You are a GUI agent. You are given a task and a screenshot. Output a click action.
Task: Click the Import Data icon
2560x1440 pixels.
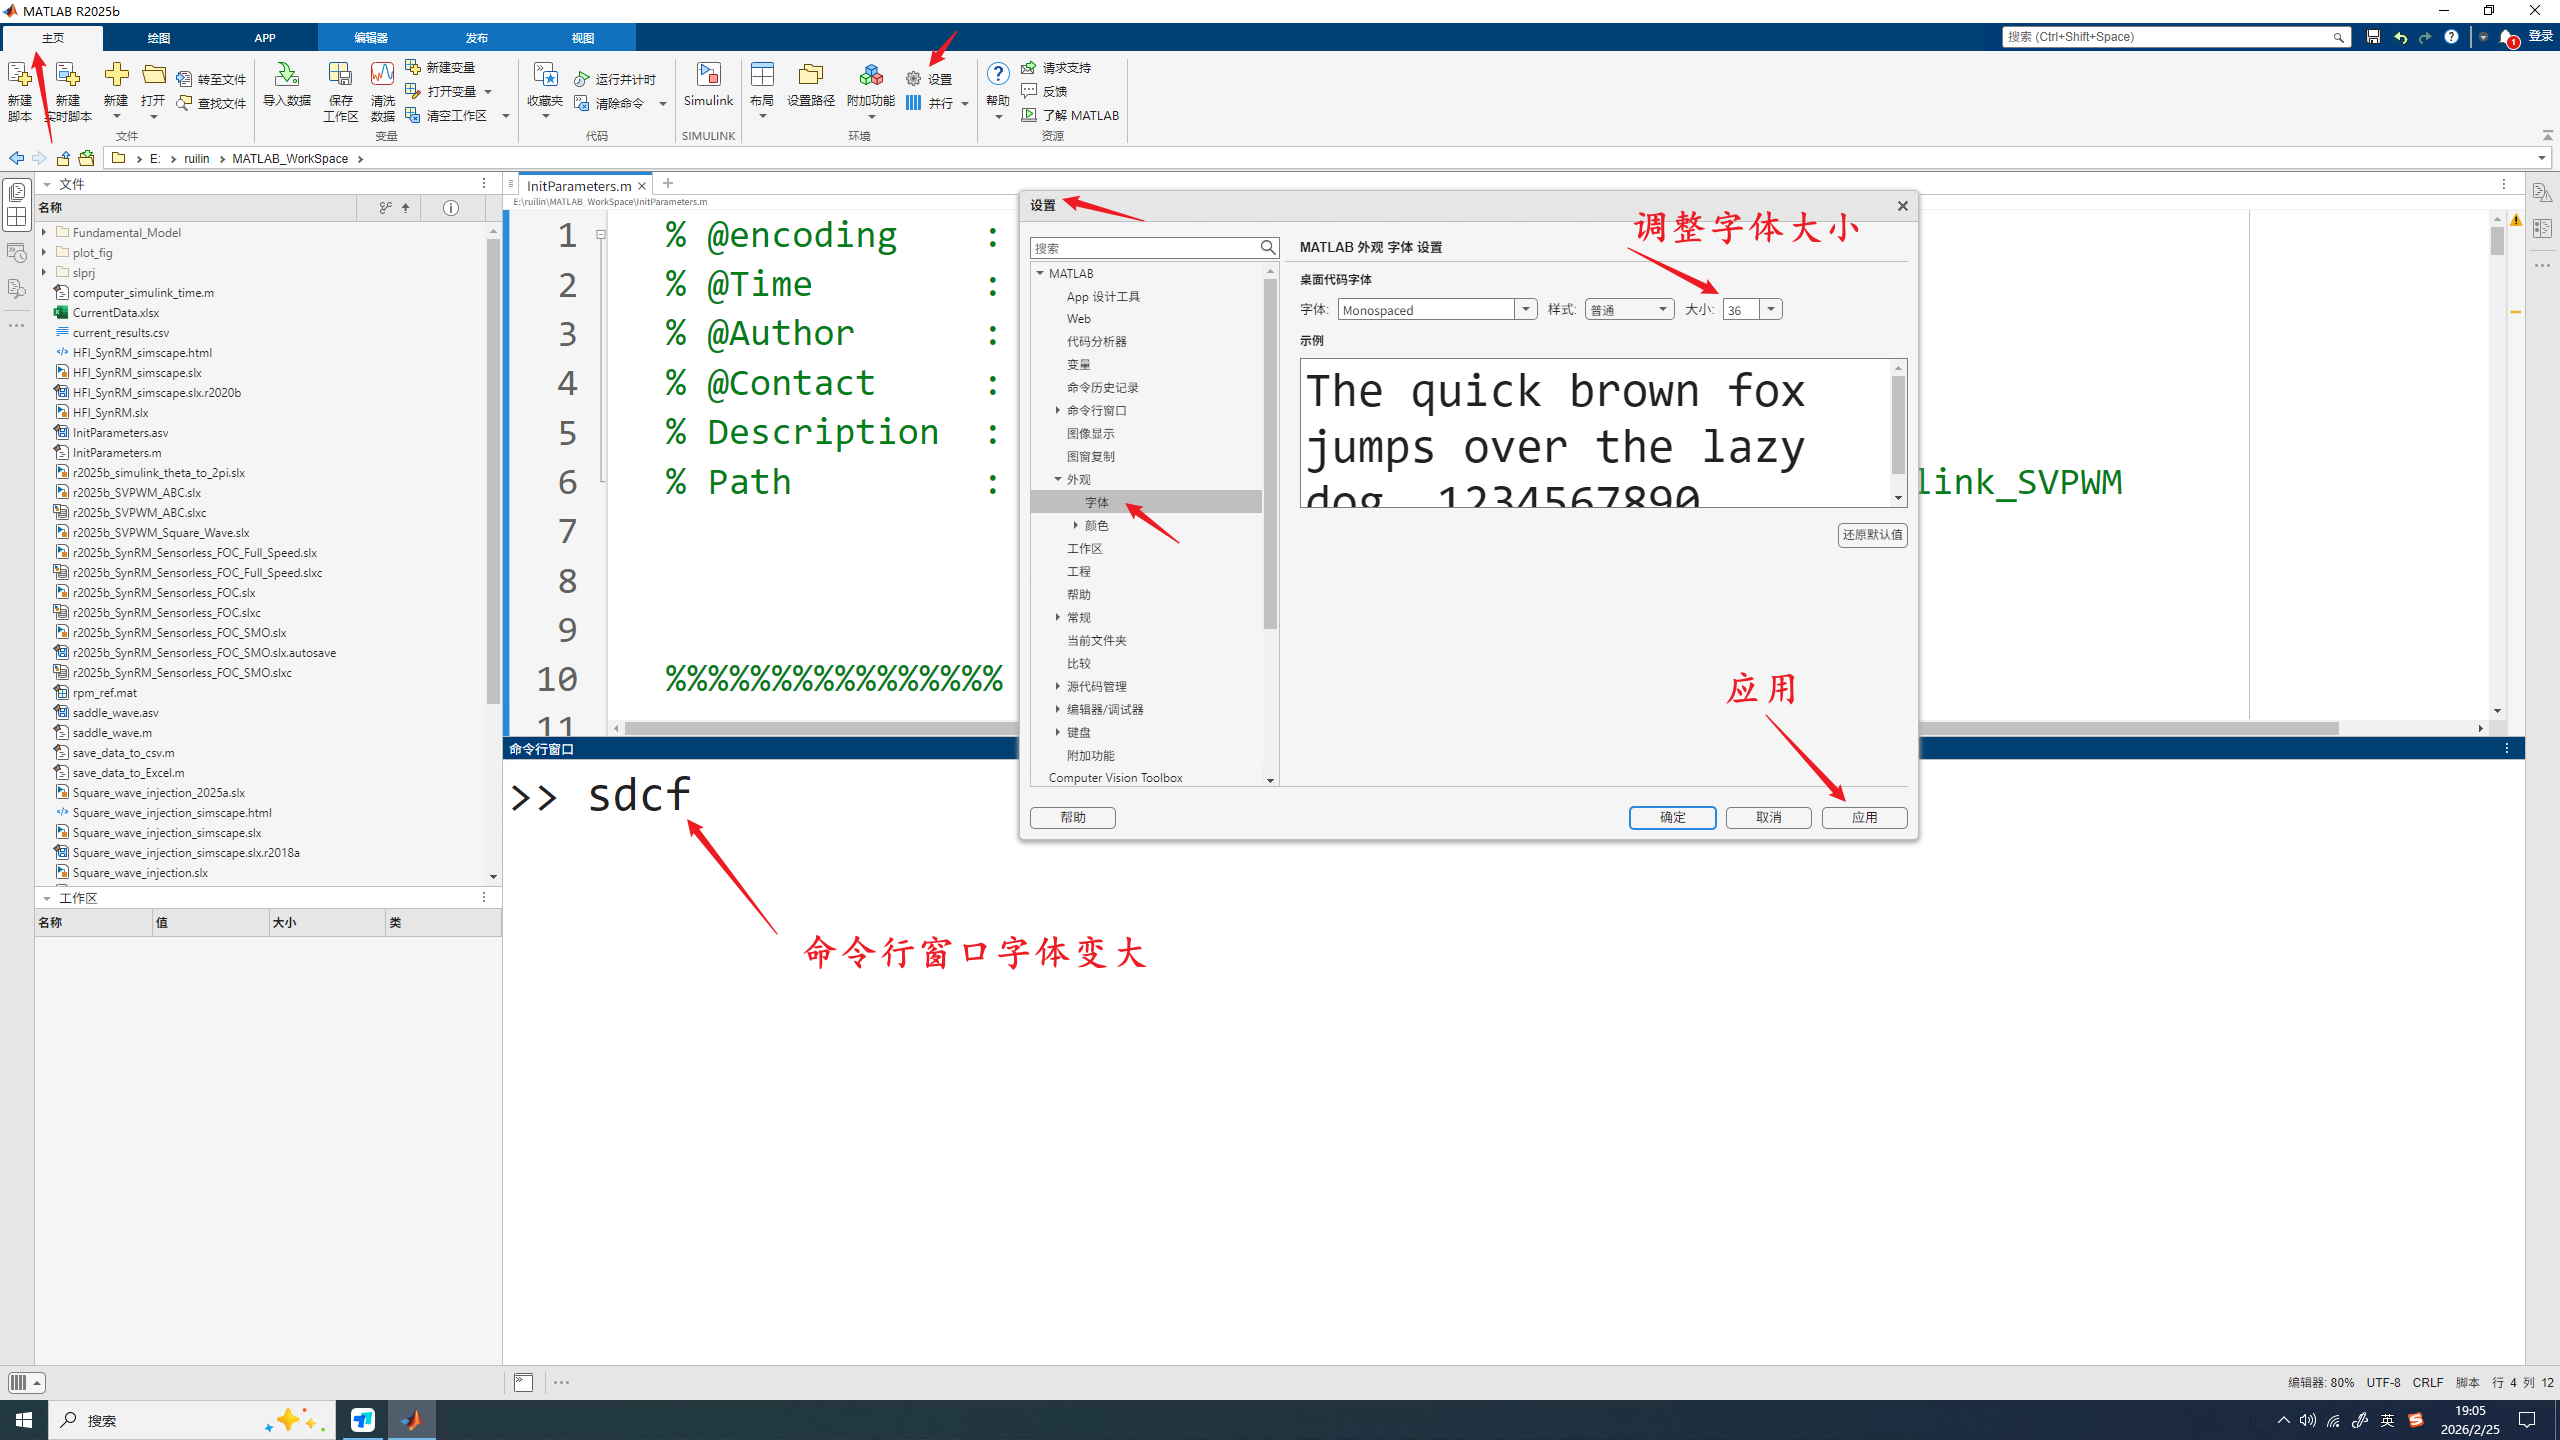(x=286, y=76)
